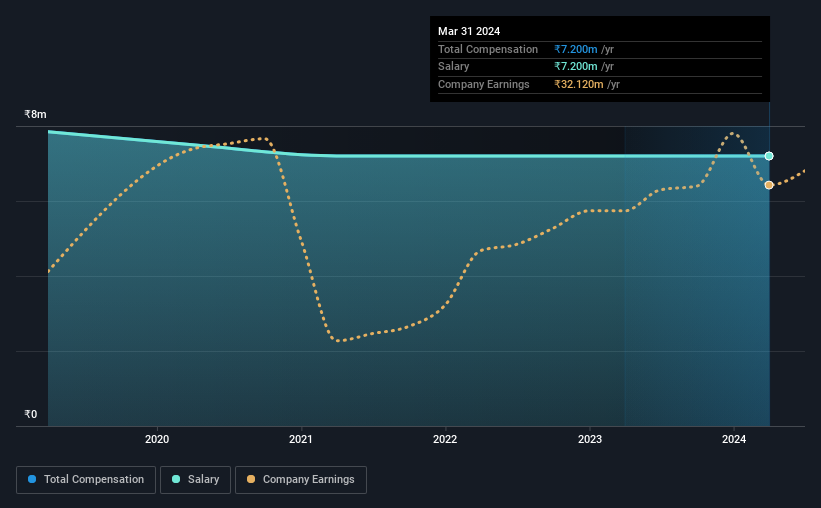Viewport: 821px width, 508px height.
Task: Click the Mar 31 2024 tooltip date
Action: (469, 31)
